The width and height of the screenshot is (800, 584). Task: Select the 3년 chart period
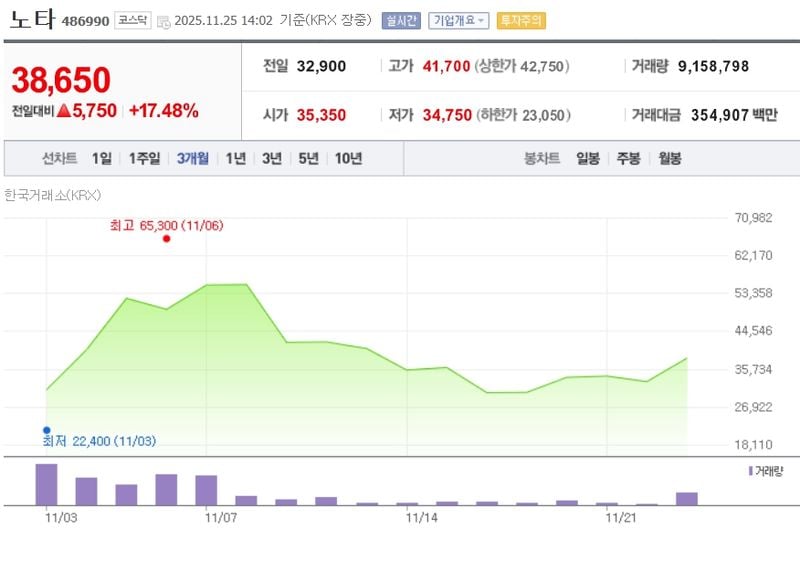tap(272, 158)
